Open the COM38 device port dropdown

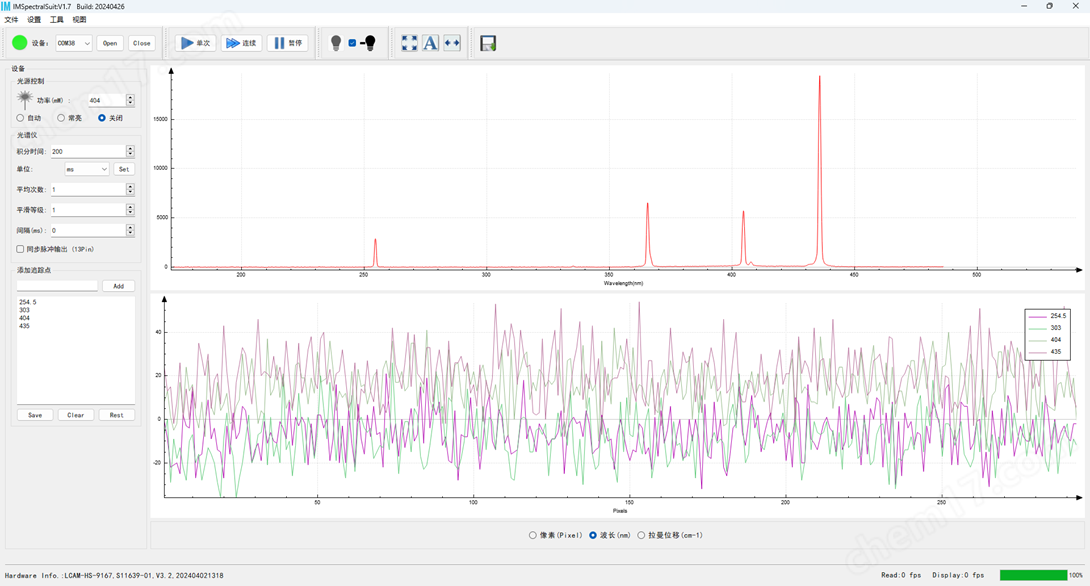[73, 43]
